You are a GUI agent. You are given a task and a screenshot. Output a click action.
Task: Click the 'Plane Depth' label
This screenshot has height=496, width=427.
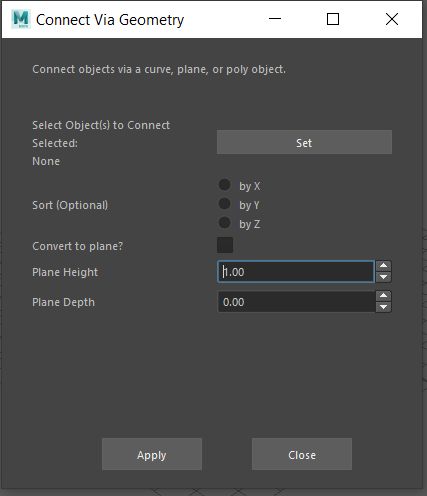(63, 302)
